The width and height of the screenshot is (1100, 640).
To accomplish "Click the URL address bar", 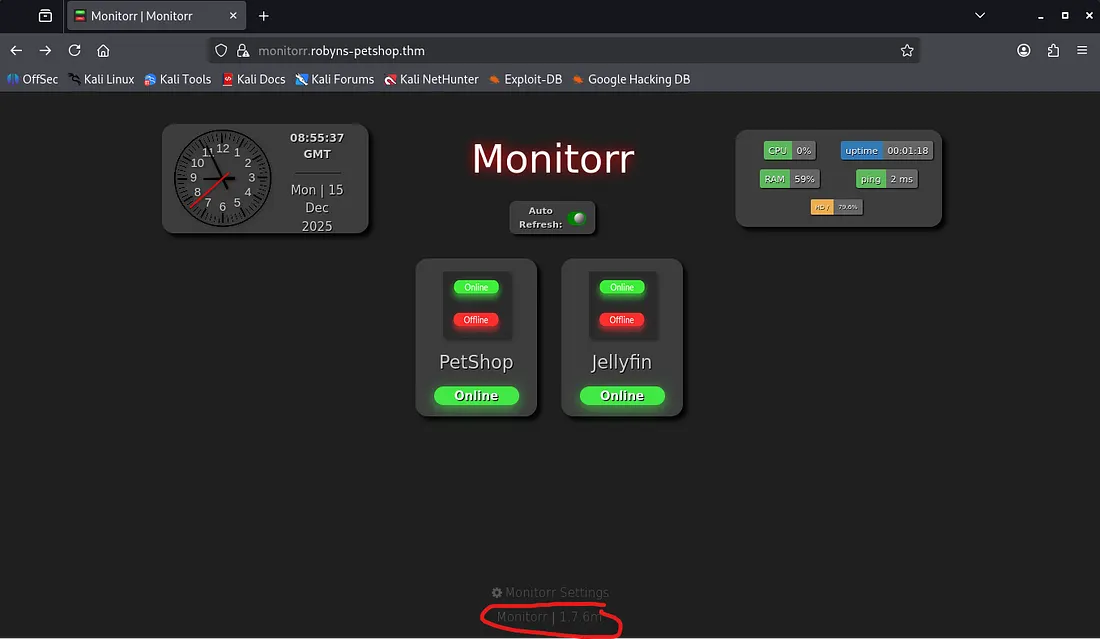I will click(560, 50).
